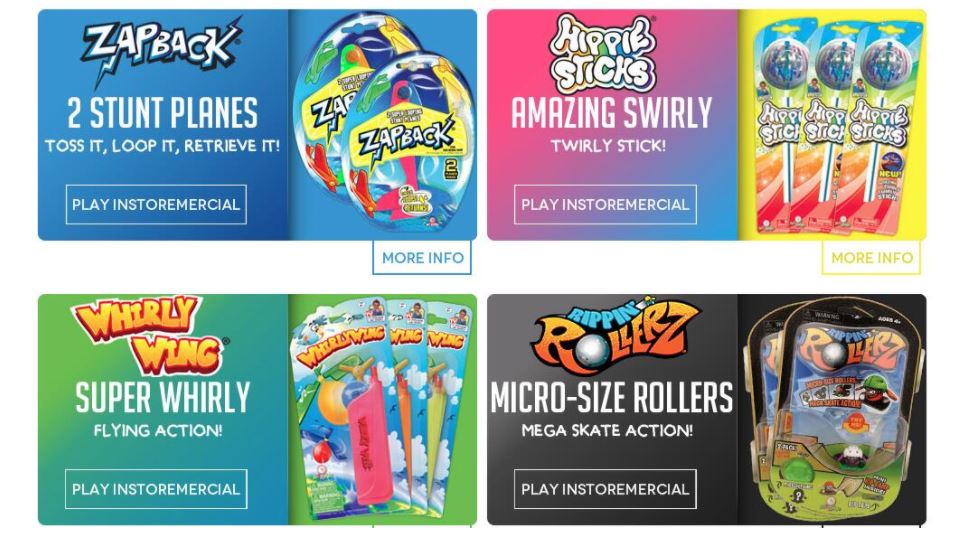This screenshot has height=538, width=958.
Task: Play the Hippie Sticks instoremercial
Action: coord(605,205)
